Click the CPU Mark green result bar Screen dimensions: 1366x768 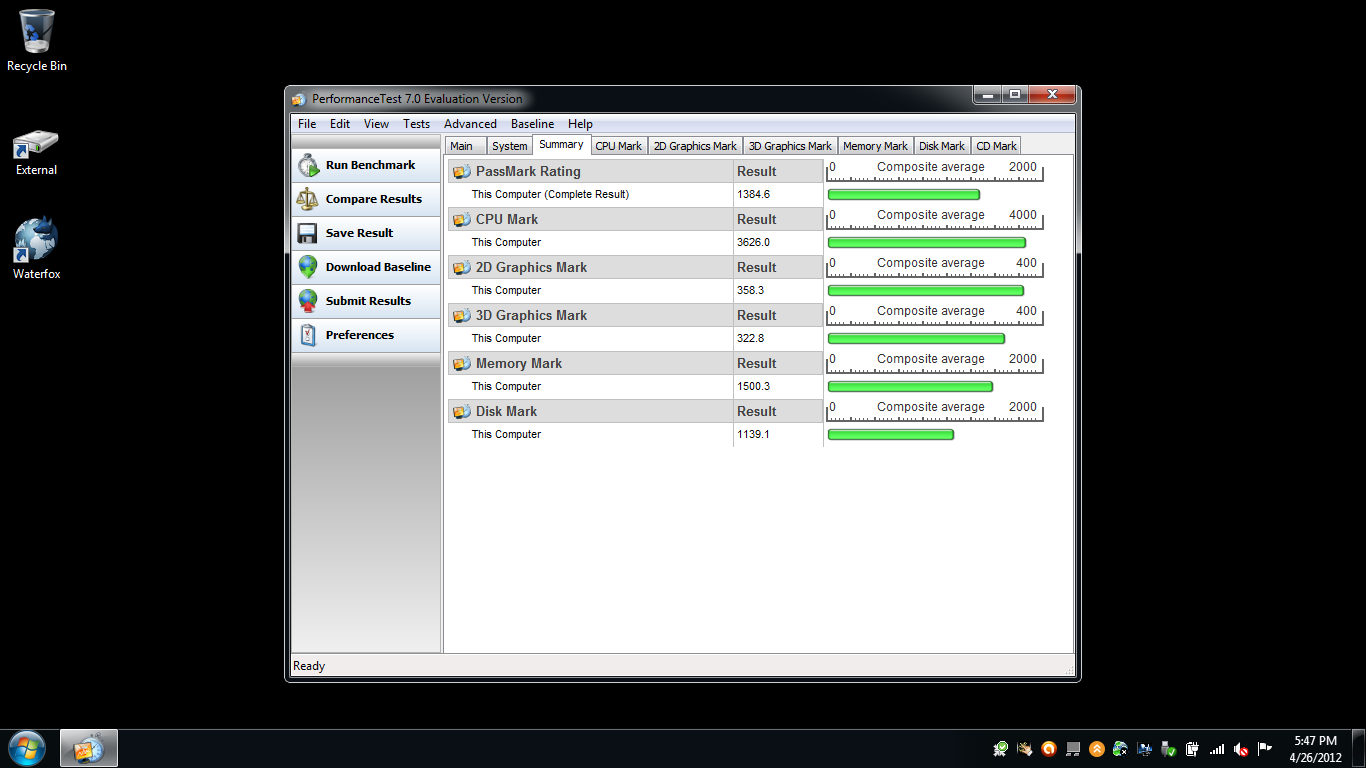927,243
